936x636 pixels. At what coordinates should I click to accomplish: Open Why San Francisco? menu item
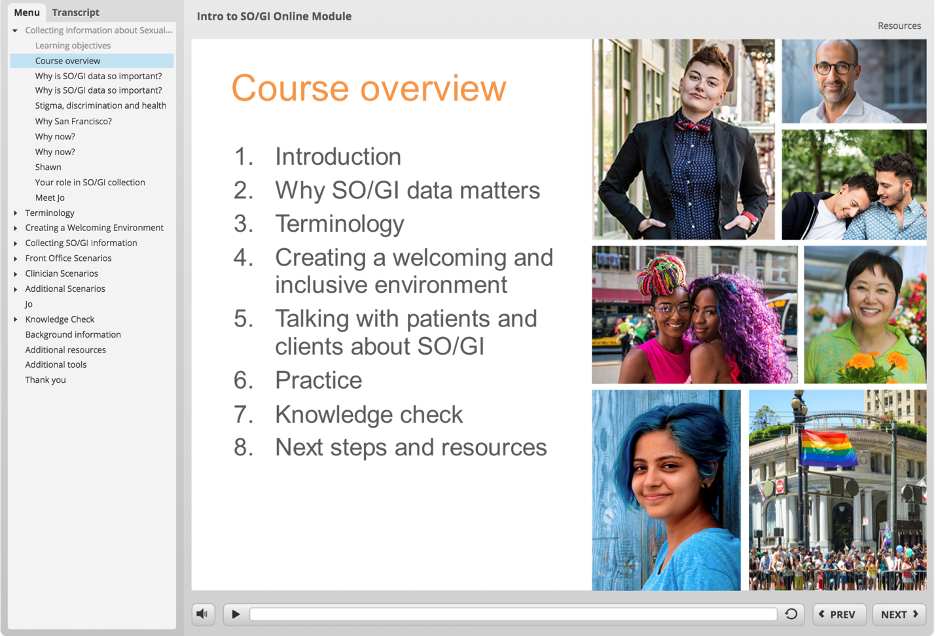pyautogui.click(x=73, y=121)
